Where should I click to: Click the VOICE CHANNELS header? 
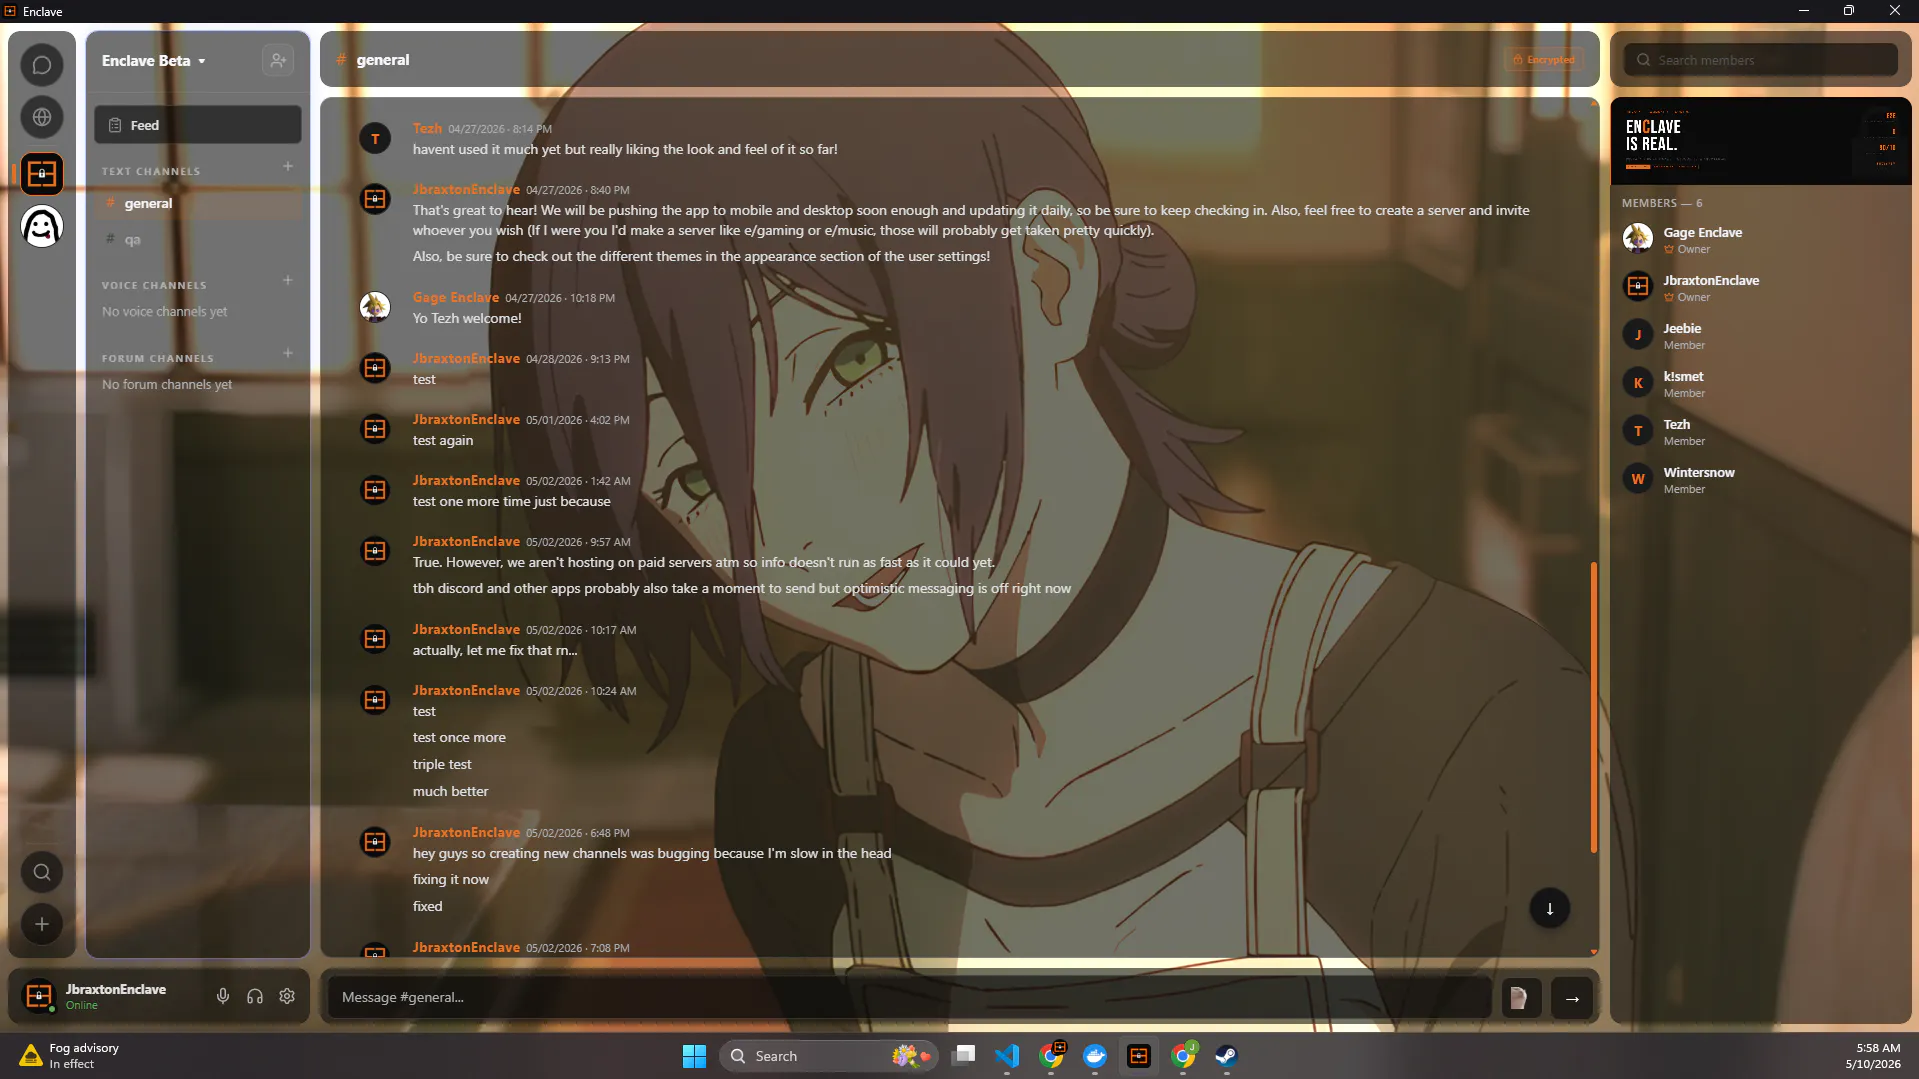click(x=154, y=285)
